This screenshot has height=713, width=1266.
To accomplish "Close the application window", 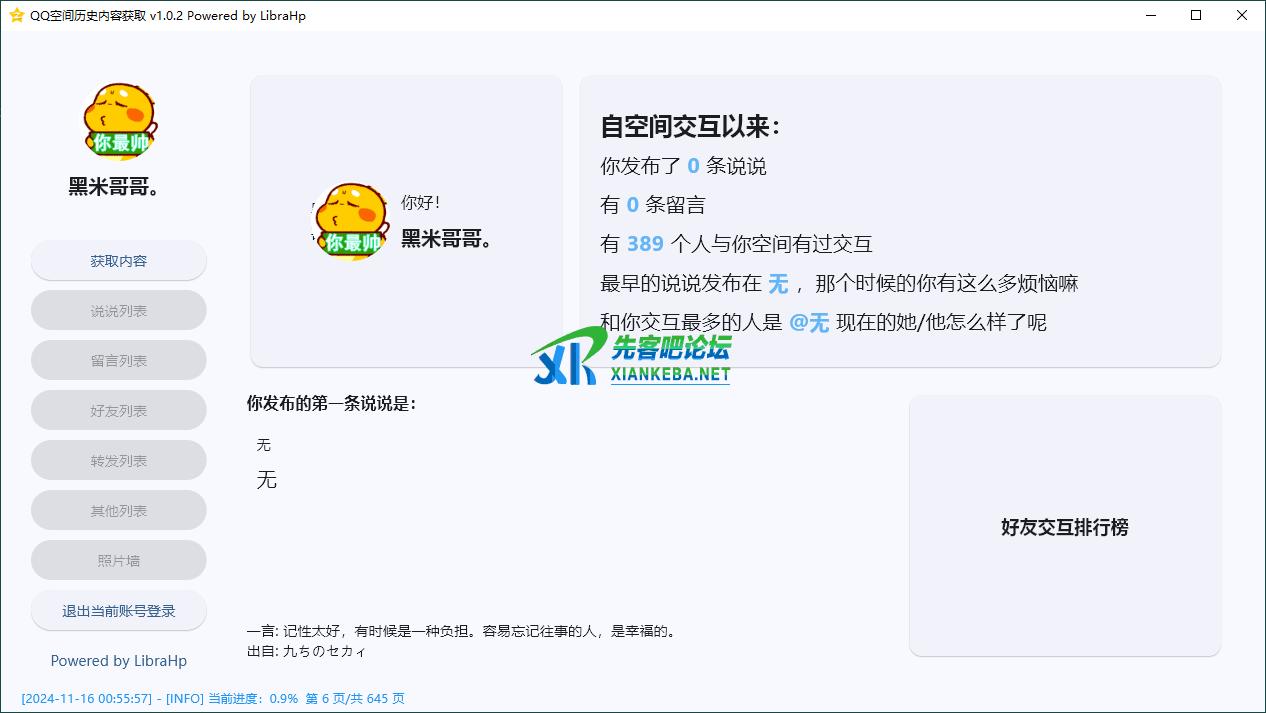I will click(1242, 15).
